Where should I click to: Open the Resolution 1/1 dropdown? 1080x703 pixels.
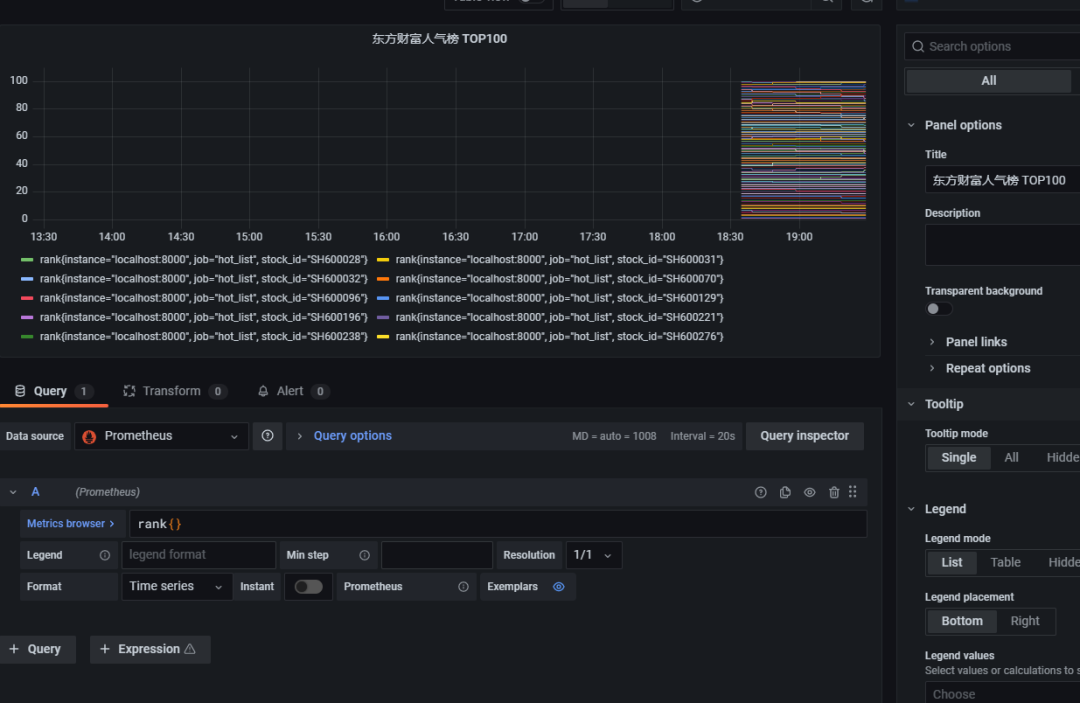point(593,555)
